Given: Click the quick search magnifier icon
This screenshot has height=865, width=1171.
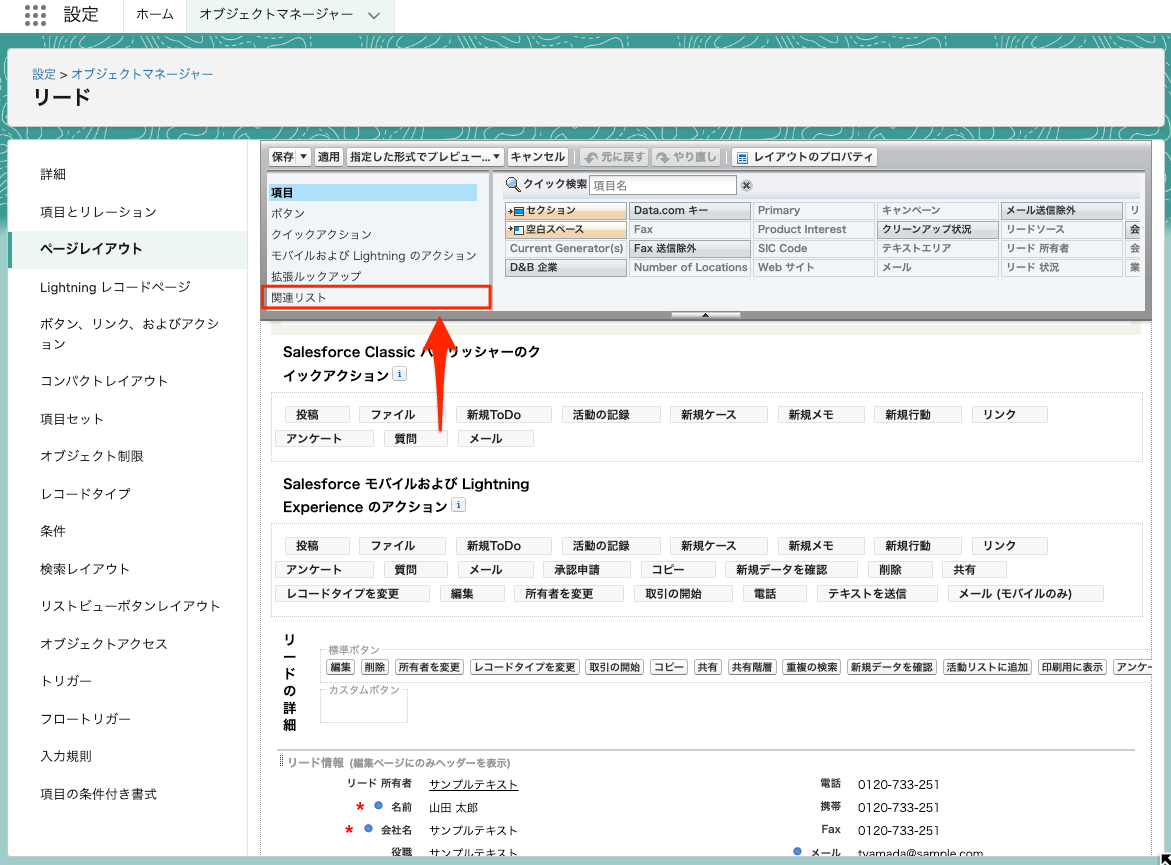Looking at the screenshot, I should pos(513,184).
